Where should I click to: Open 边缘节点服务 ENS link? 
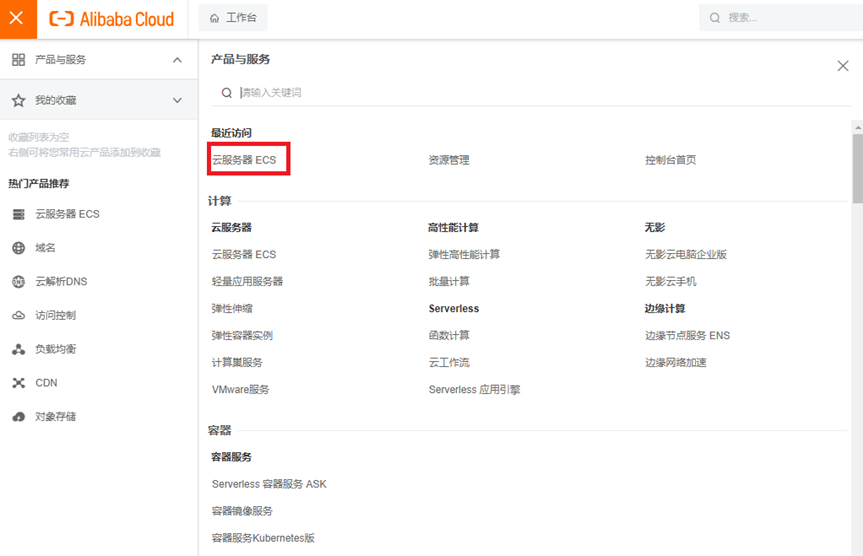click(687, 335)
